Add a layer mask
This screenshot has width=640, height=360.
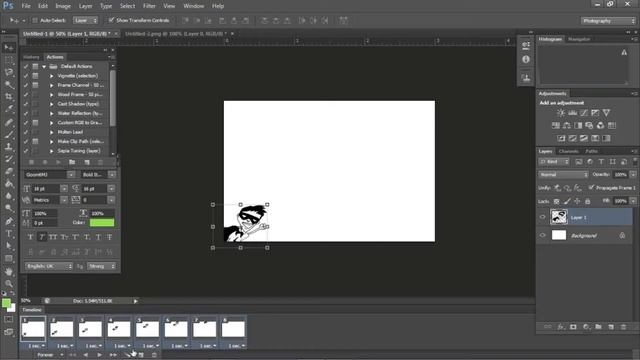[x=573, y=327]
